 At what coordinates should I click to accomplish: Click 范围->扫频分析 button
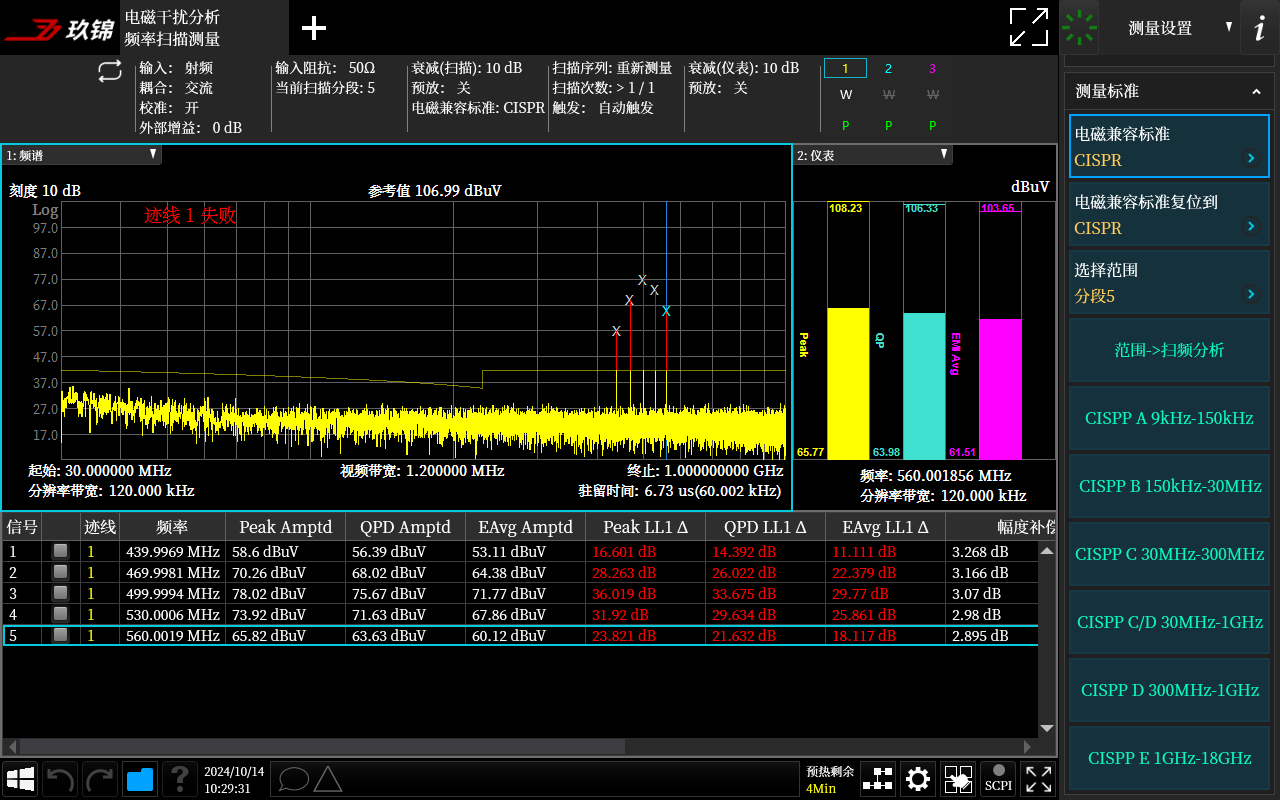click(1169, 350)
